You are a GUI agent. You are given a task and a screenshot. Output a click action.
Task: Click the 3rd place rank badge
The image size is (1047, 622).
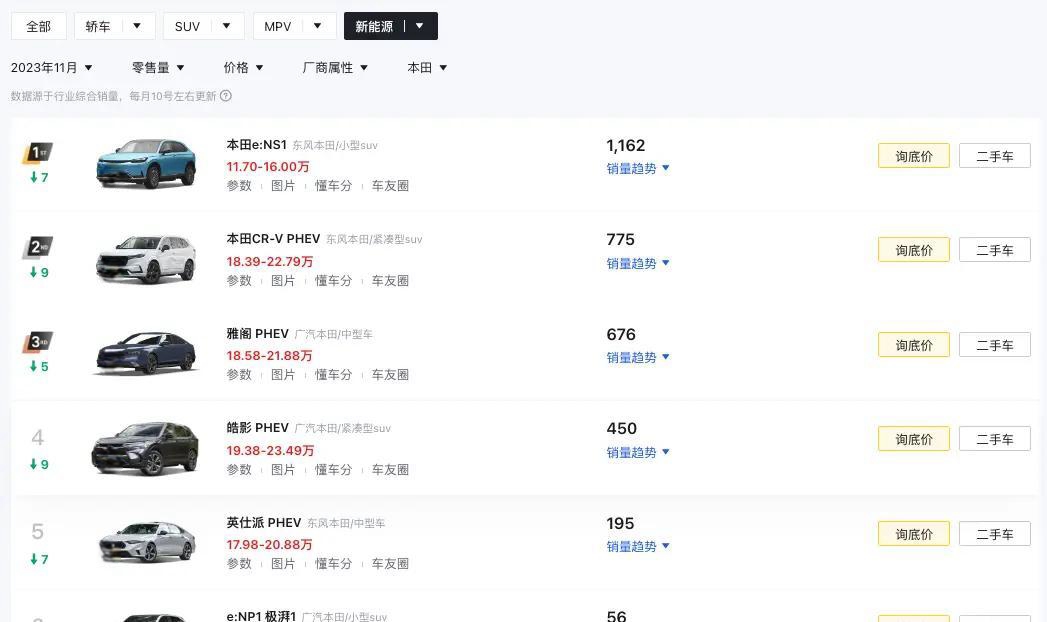(38, 342)
